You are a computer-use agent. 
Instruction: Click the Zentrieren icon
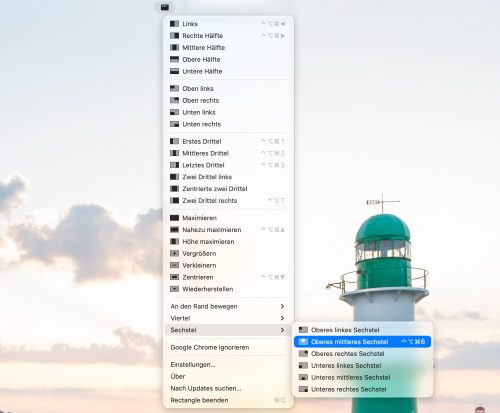click(174, 277)
